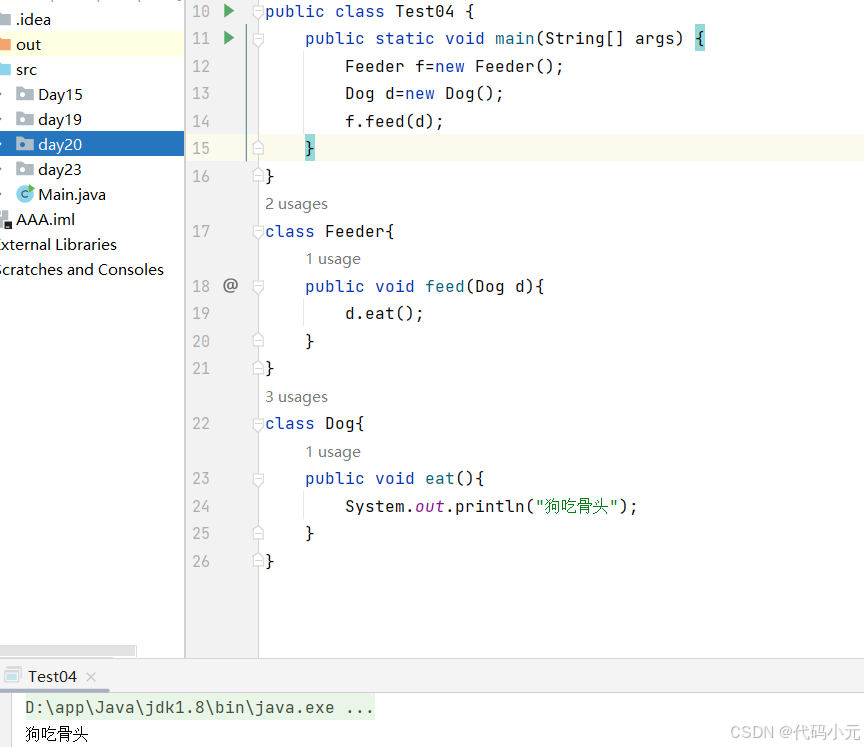
Task: Click the console output 狗吃骨头
Action: tap(57, 734)
